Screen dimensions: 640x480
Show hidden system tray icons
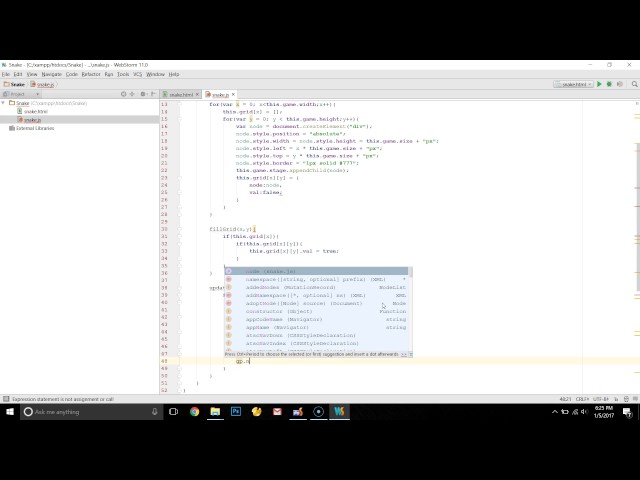click(554, 412)
